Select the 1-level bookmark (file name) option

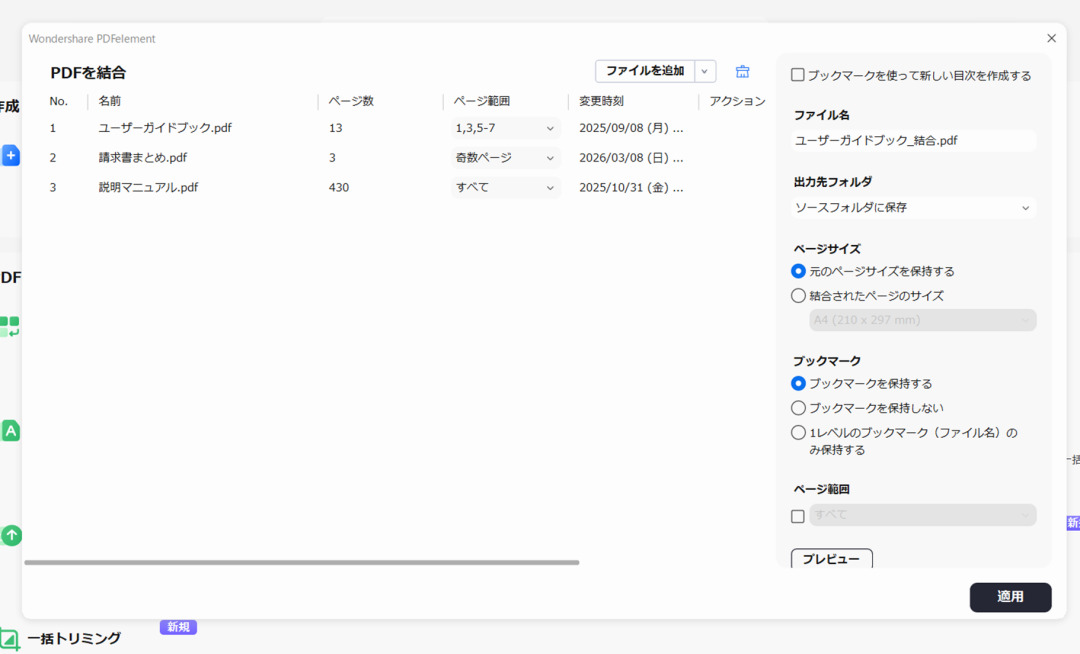pyautogui.click(x=798, y=432)
